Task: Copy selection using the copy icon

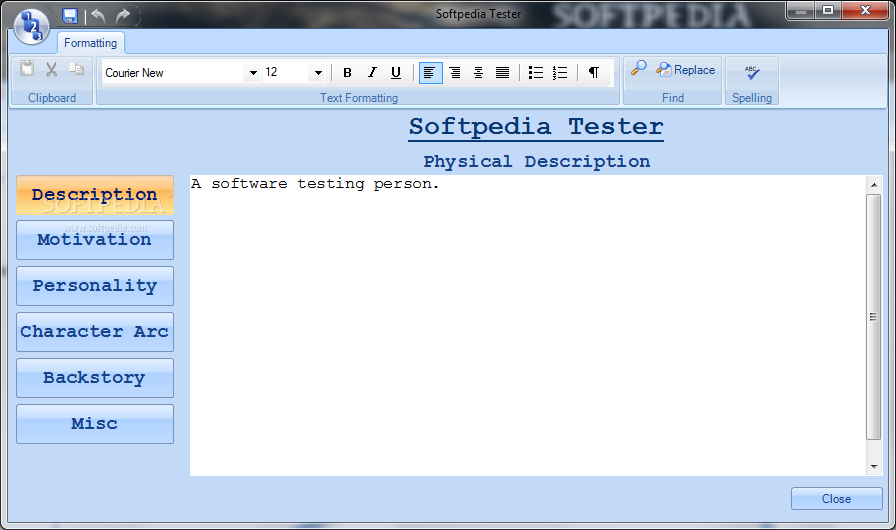Action: click(77, 69)
